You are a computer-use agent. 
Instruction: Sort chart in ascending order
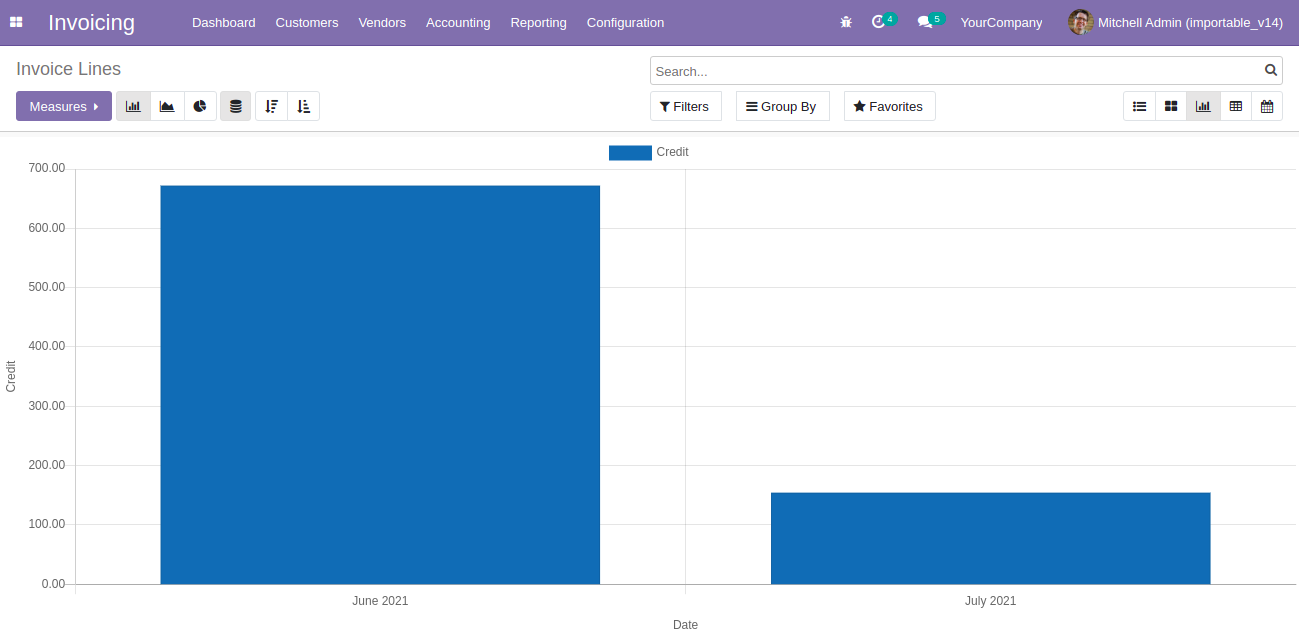303,106
